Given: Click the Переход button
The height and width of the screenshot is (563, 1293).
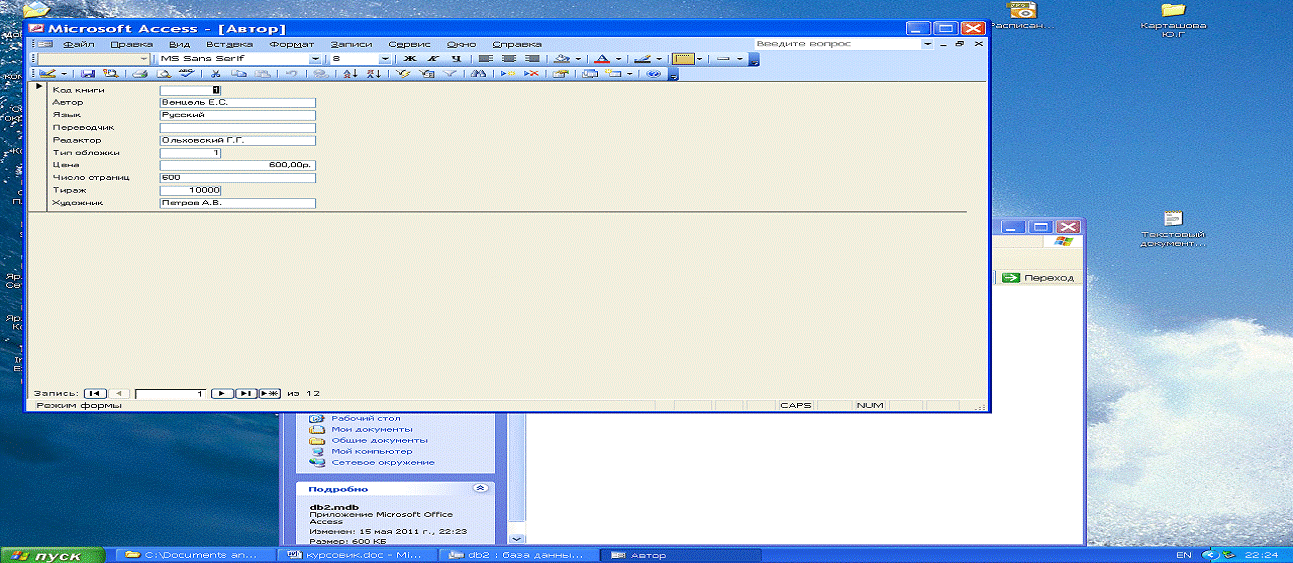Looking at the screenshot, I should click(x=1038, y=278).
